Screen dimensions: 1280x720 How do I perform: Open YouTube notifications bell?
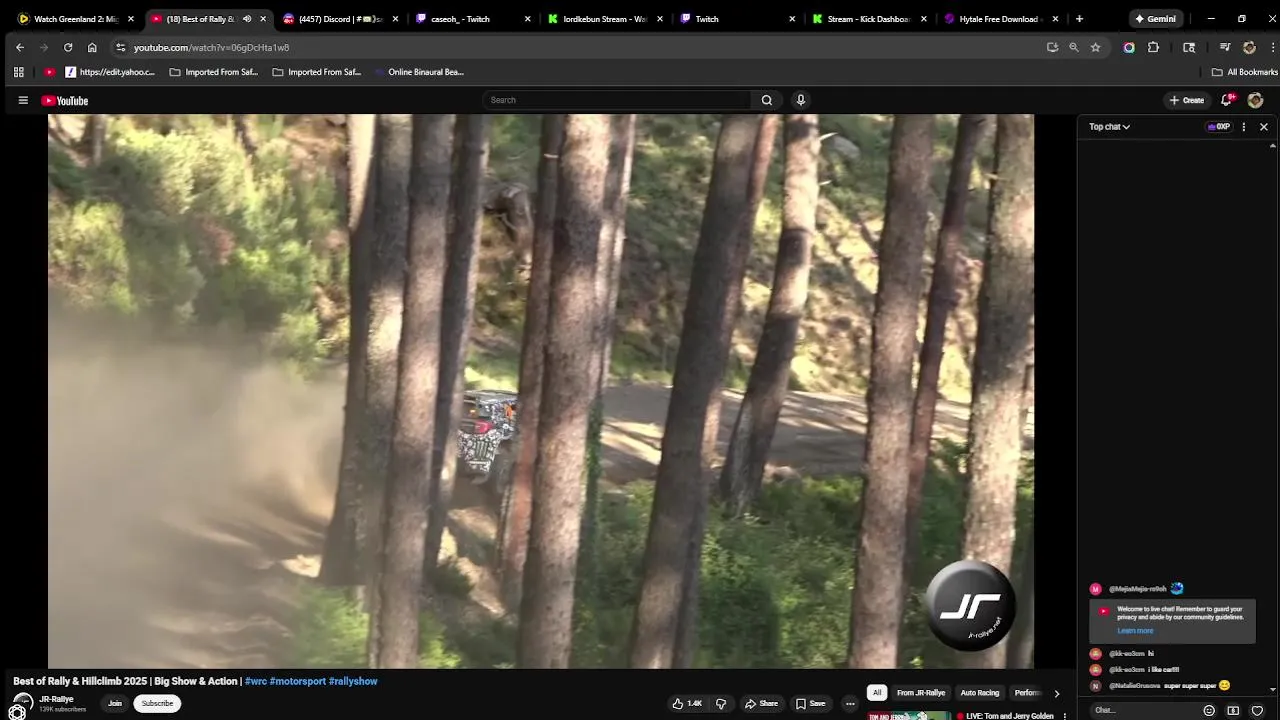pos(1227,100)
